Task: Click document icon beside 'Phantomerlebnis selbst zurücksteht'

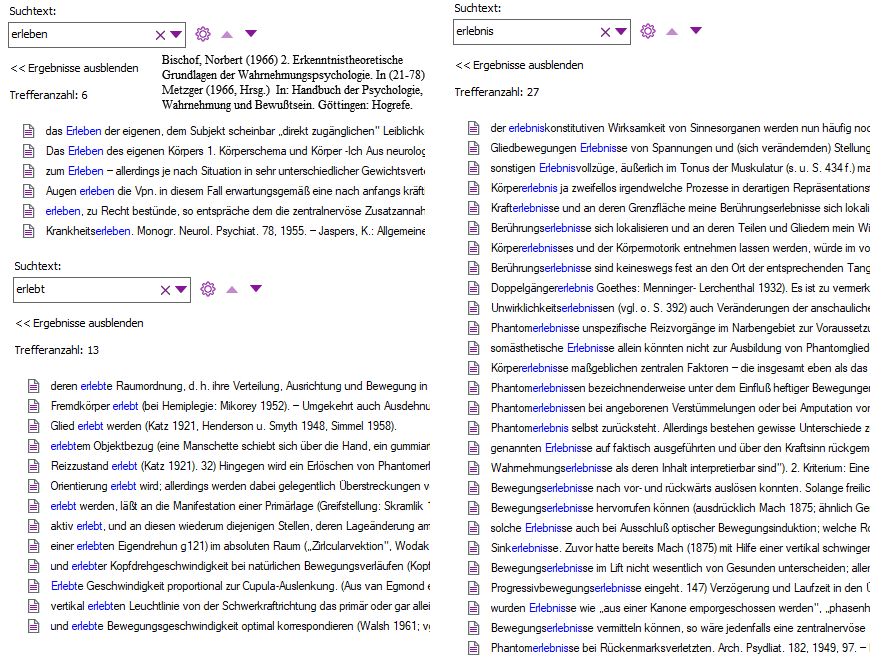Action: point(474,428)
